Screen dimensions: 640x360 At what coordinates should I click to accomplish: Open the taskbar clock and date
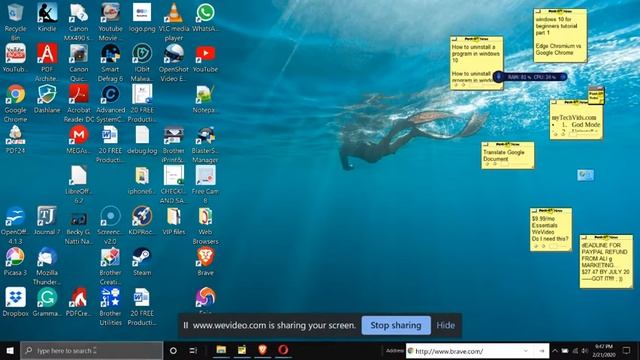tap(604, 351)
